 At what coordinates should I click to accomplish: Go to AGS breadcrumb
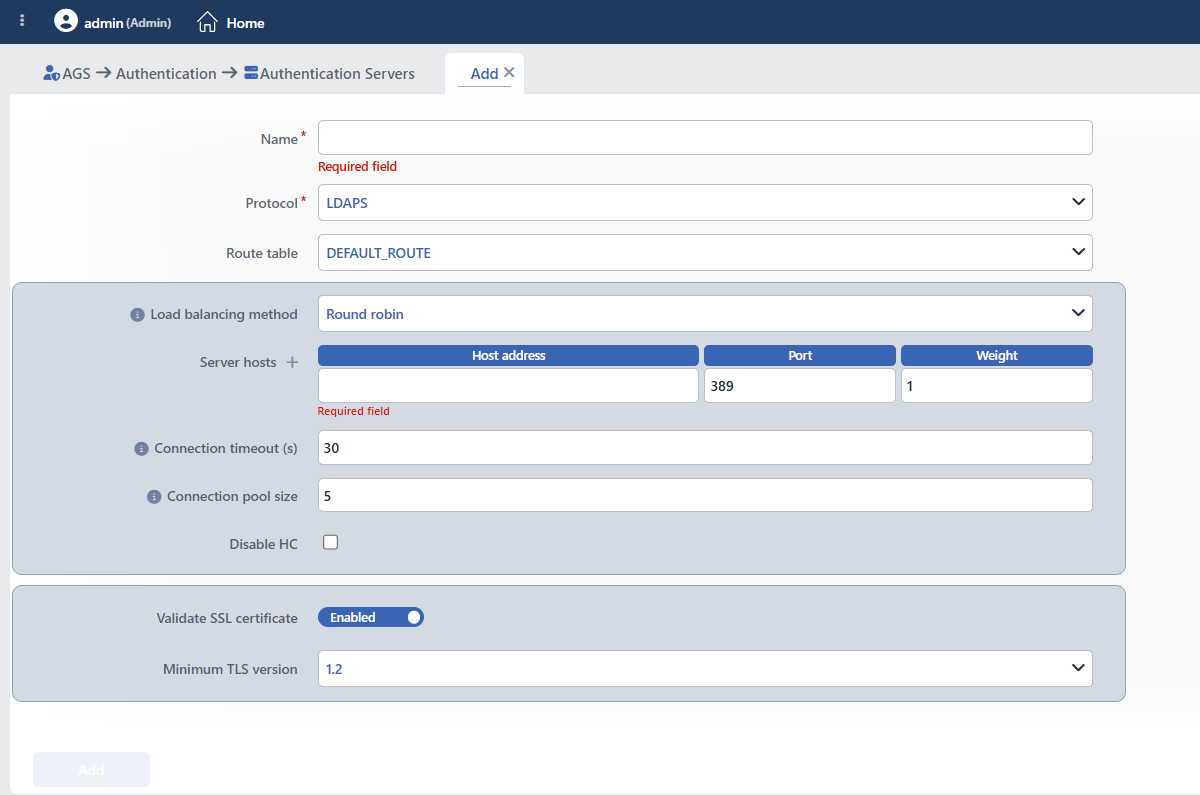coord(76,73)
